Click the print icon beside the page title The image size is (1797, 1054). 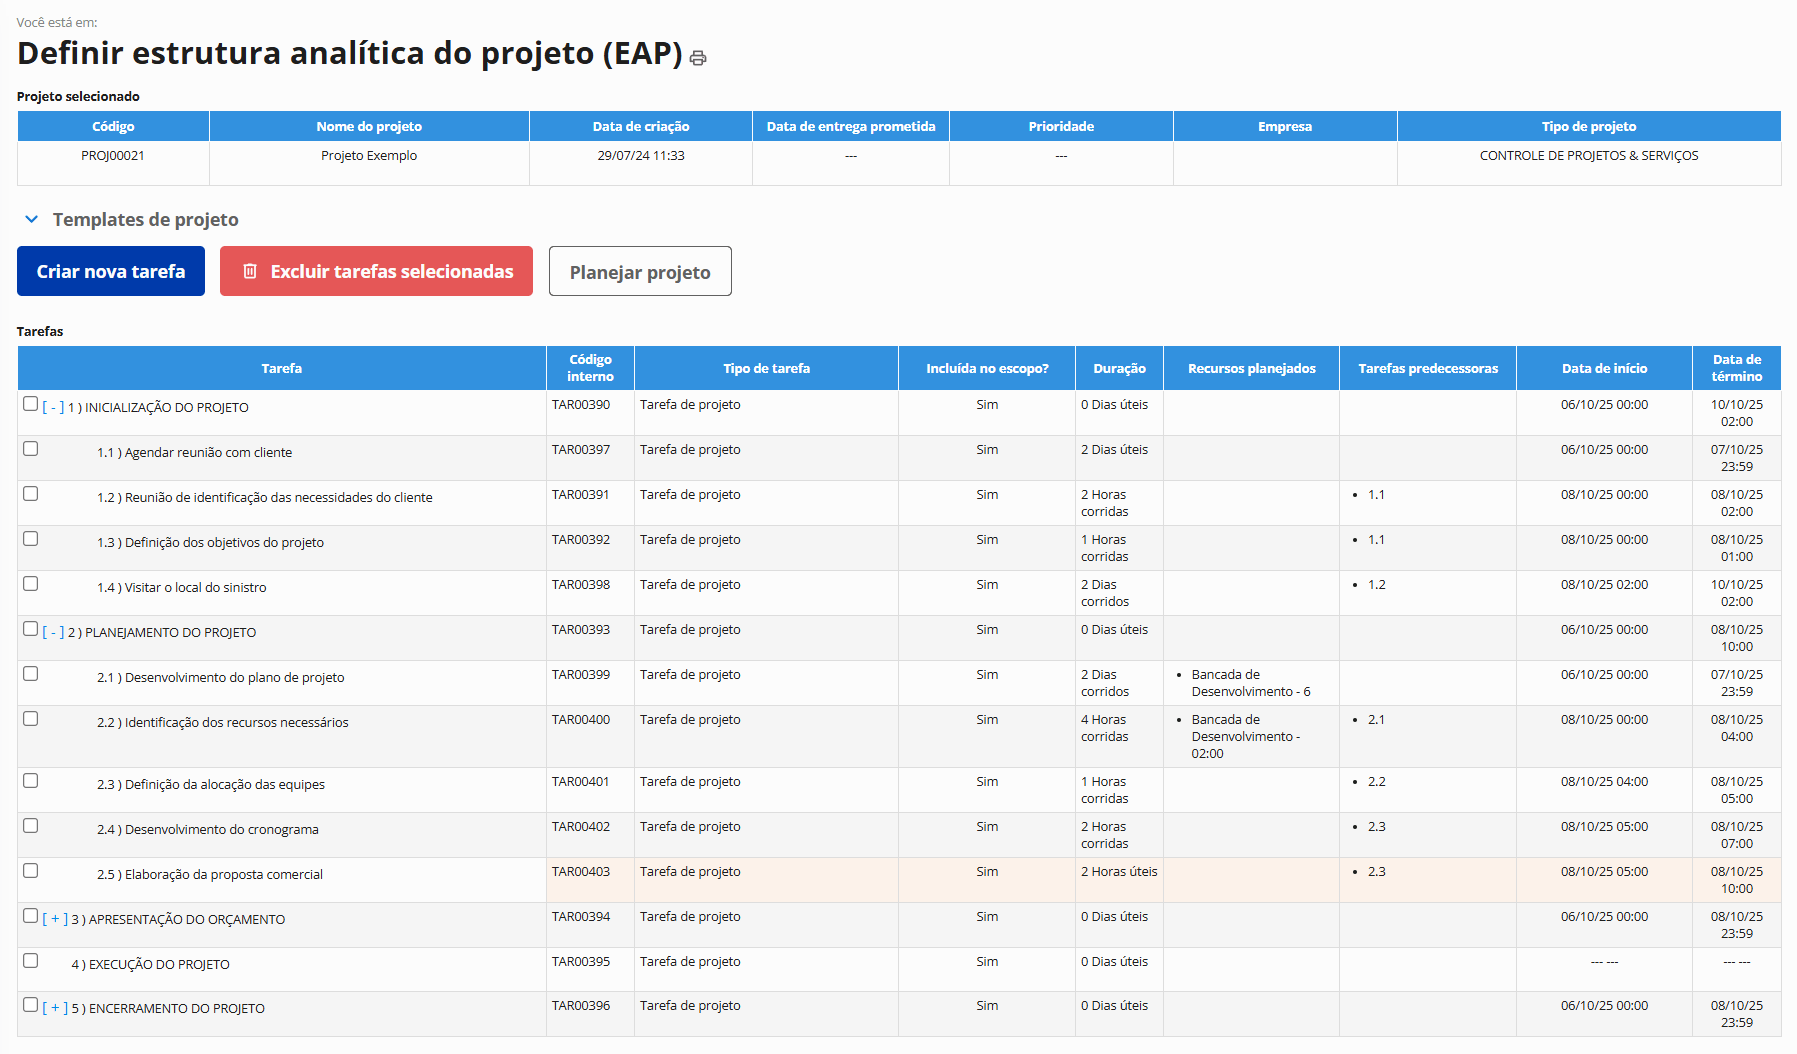698,58
